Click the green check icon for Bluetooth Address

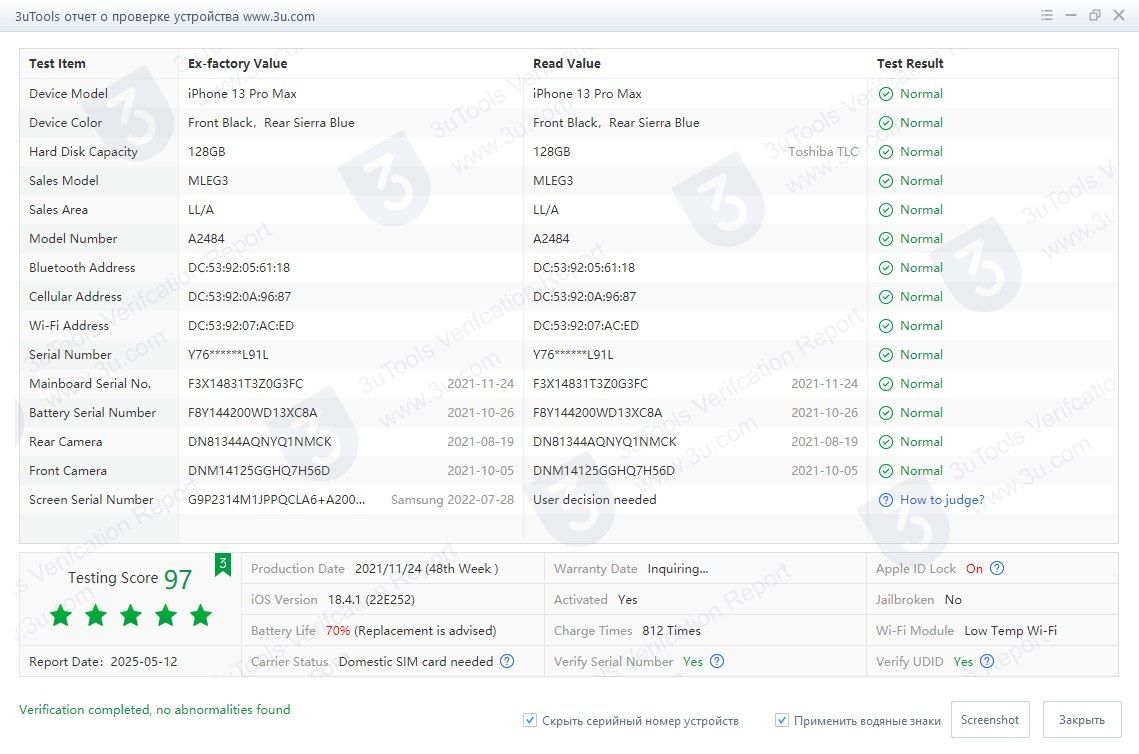(x=885, y=268)
